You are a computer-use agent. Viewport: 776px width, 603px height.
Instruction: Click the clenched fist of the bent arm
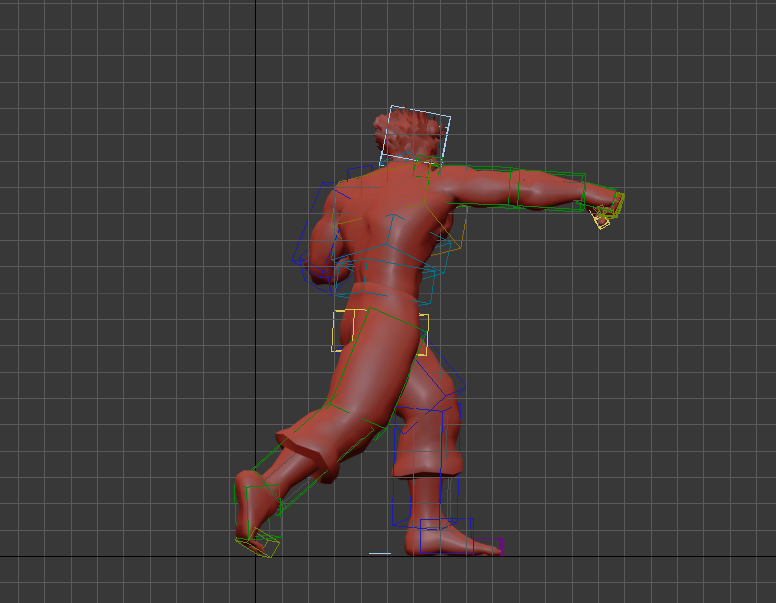[330, 268]
